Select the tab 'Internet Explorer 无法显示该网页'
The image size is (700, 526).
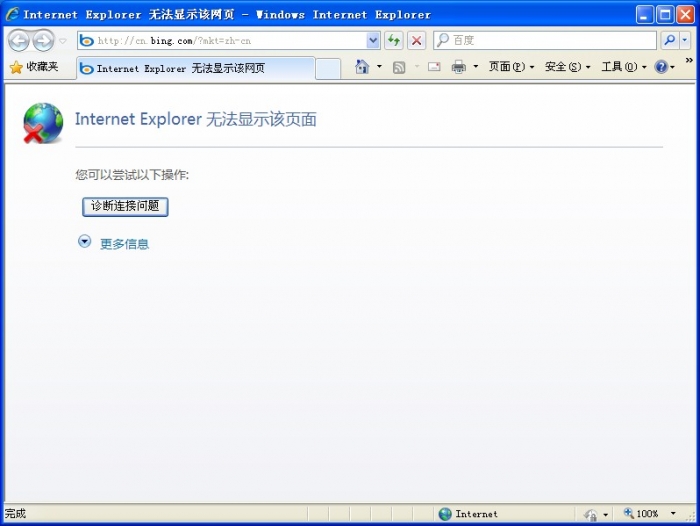pyautogui.click(x=196, y=68)
